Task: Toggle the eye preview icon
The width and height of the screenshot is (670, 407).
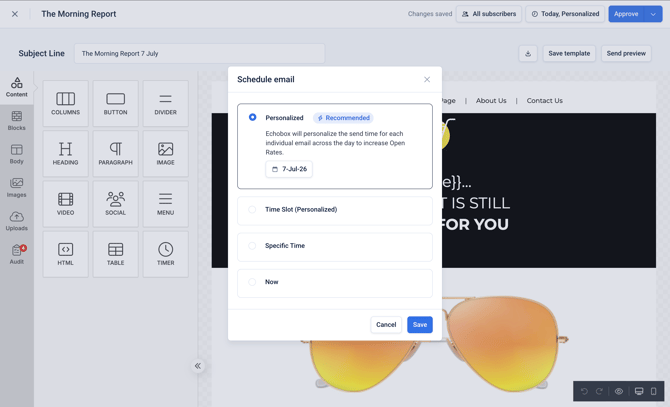Action: point(619,391)
